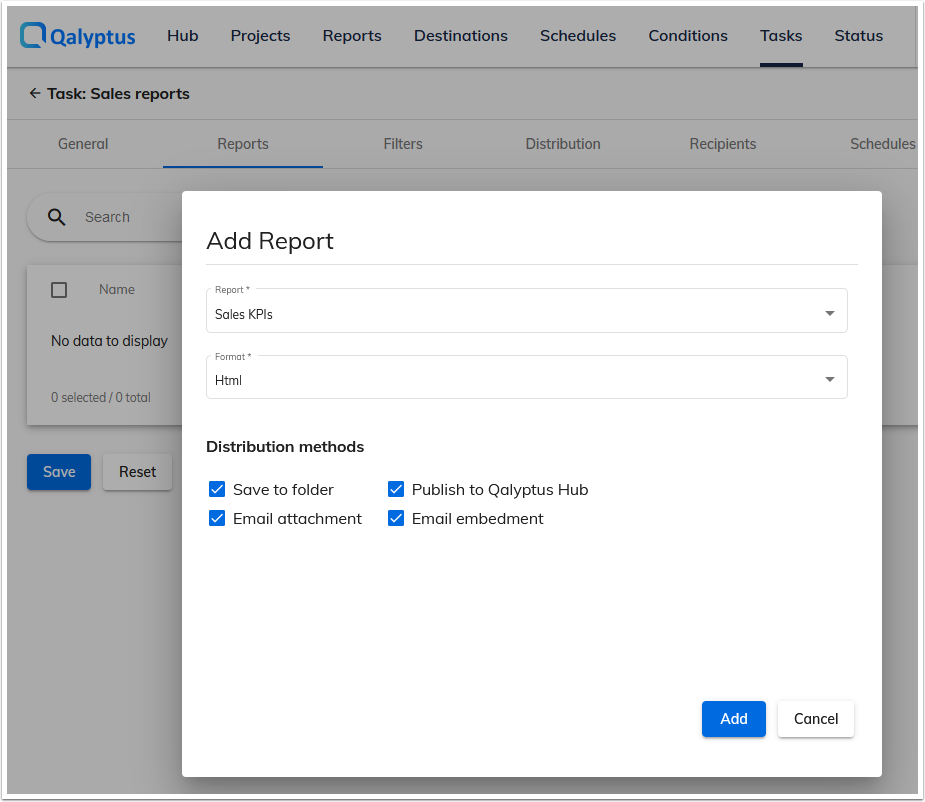
Task: Open the Distribution tab
Action: 562,144
